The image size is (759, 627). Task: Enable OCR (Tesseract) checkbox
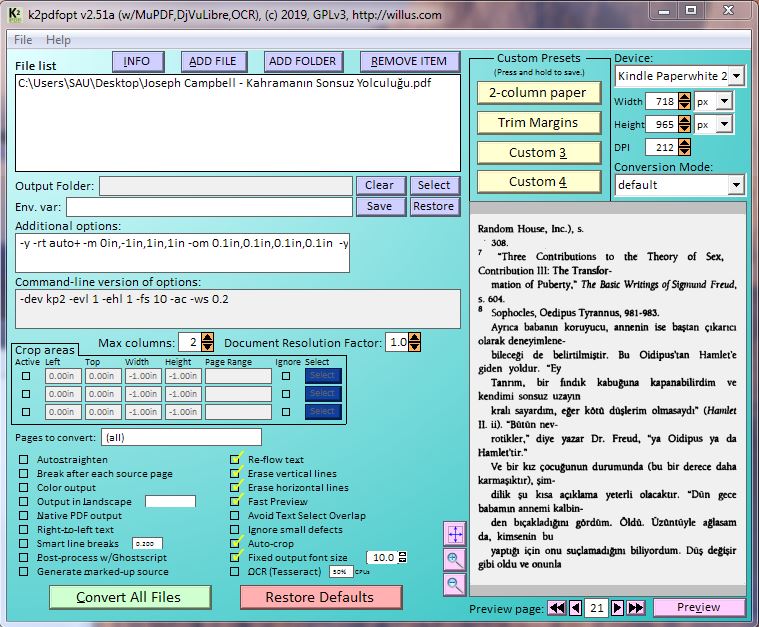(x=235, y=572)
